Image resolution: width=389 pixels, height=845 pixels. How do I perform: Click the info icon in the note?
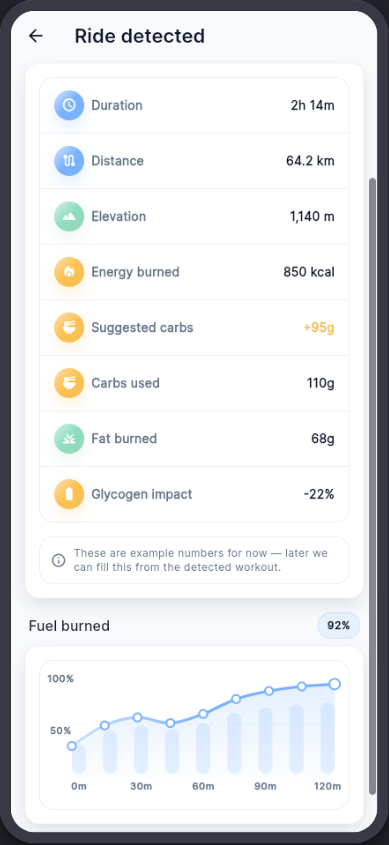[58, 560]
